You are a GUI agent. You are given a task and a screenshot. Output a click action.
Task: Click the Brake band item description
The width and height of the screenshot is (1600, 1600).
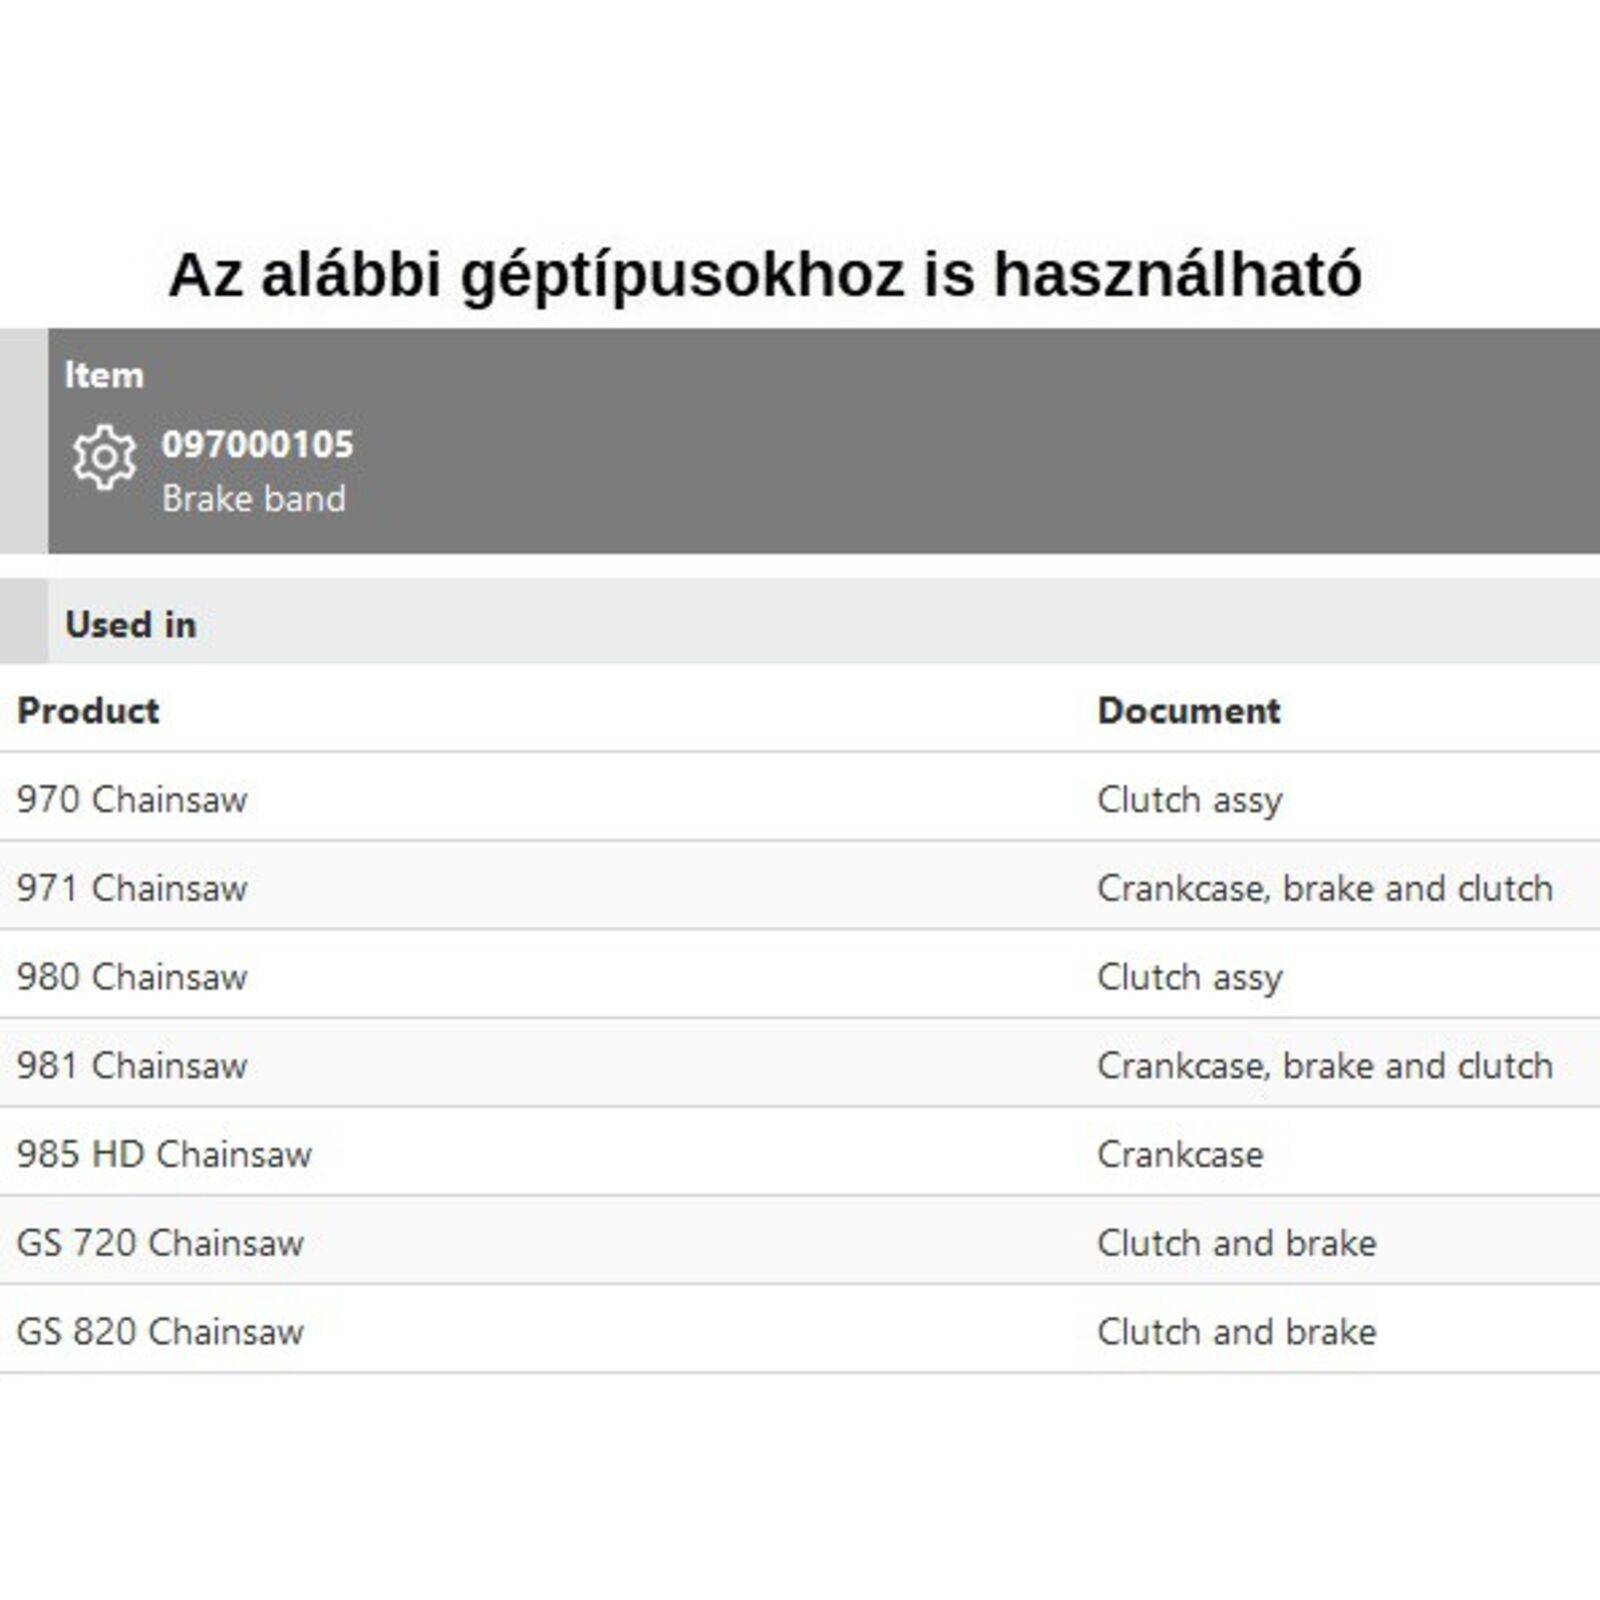[254, 498]
